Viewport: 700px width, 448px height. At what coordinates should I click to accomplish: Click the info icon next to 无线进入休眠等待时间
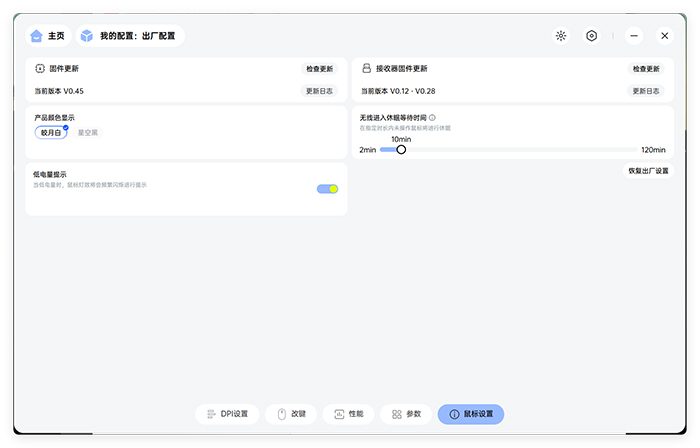coord(432,117)
